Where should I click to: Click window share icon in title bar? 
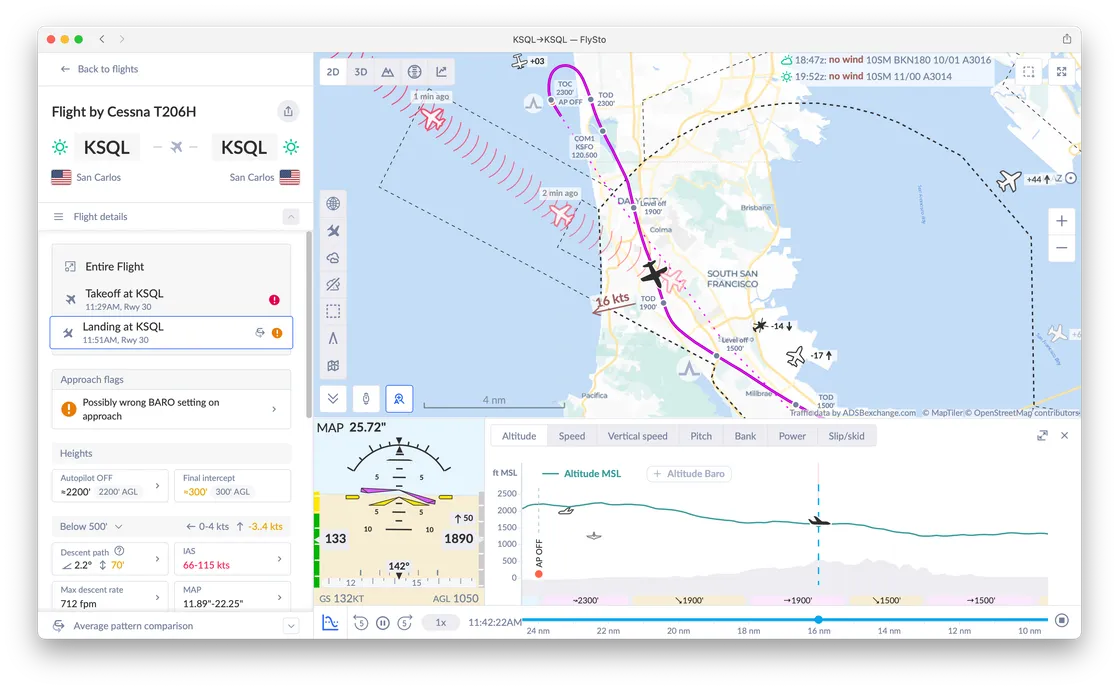pyautogui.click(x=1066, y=39)
